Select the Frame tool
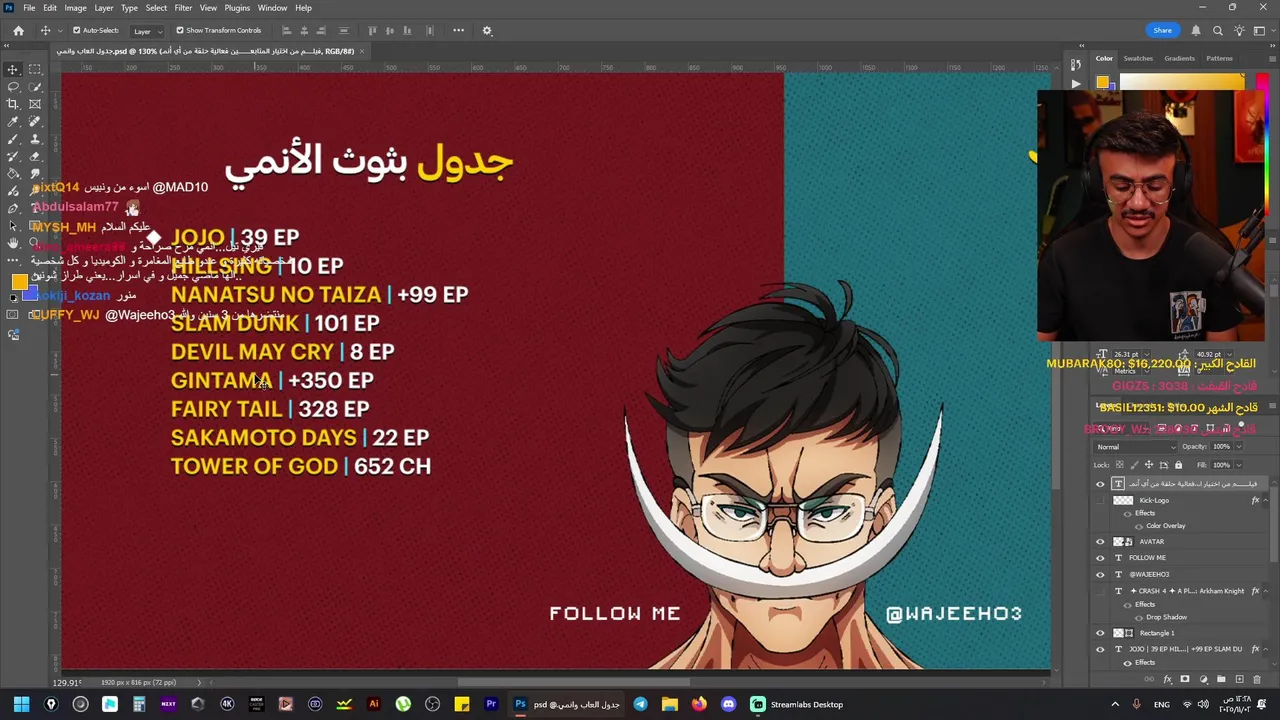1280x720 pixels. click(35, 104)
